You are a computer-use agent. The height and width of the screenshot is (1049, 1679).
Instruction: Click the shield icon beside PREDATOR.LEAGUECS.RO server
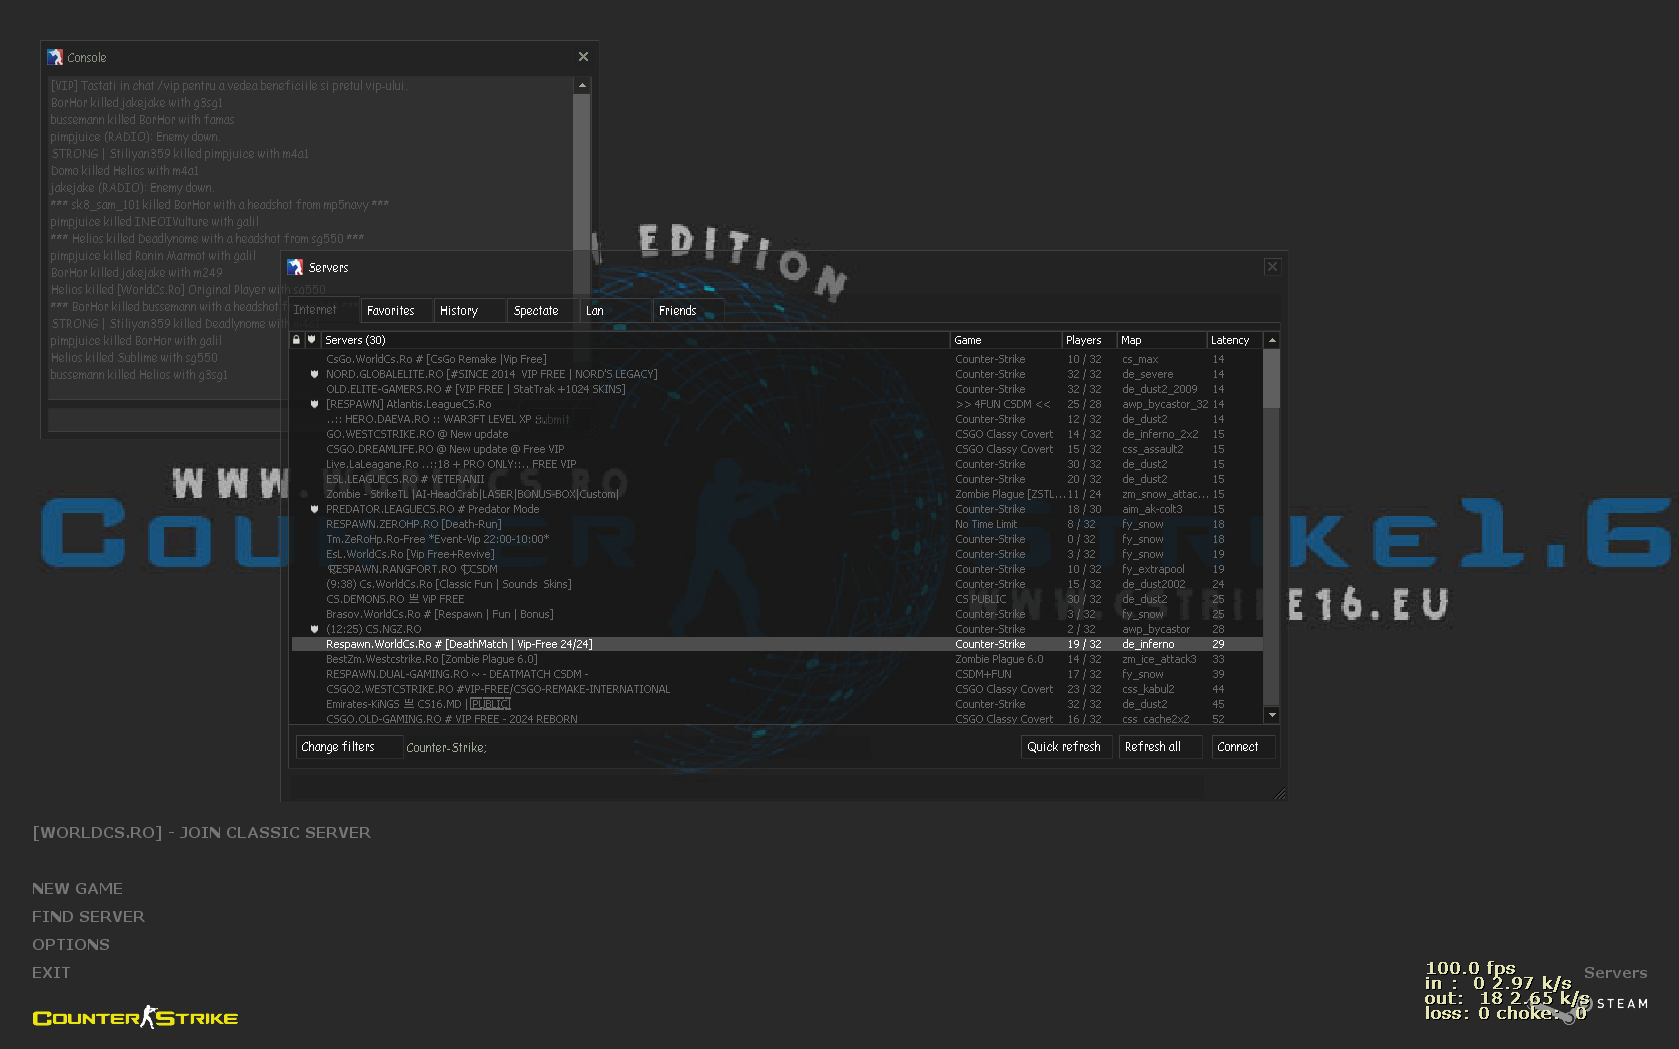coord(314,510)
